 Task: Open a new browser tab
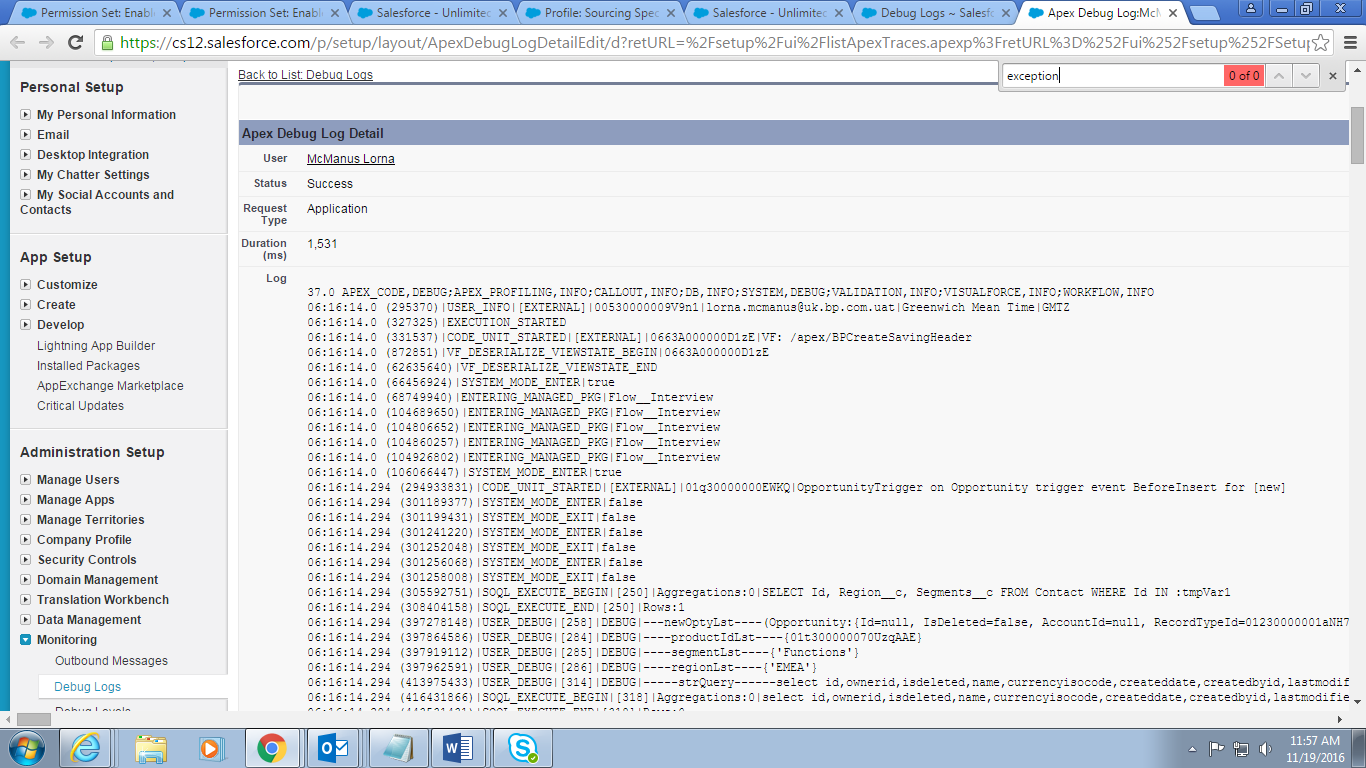click(x=1206, y=13)
